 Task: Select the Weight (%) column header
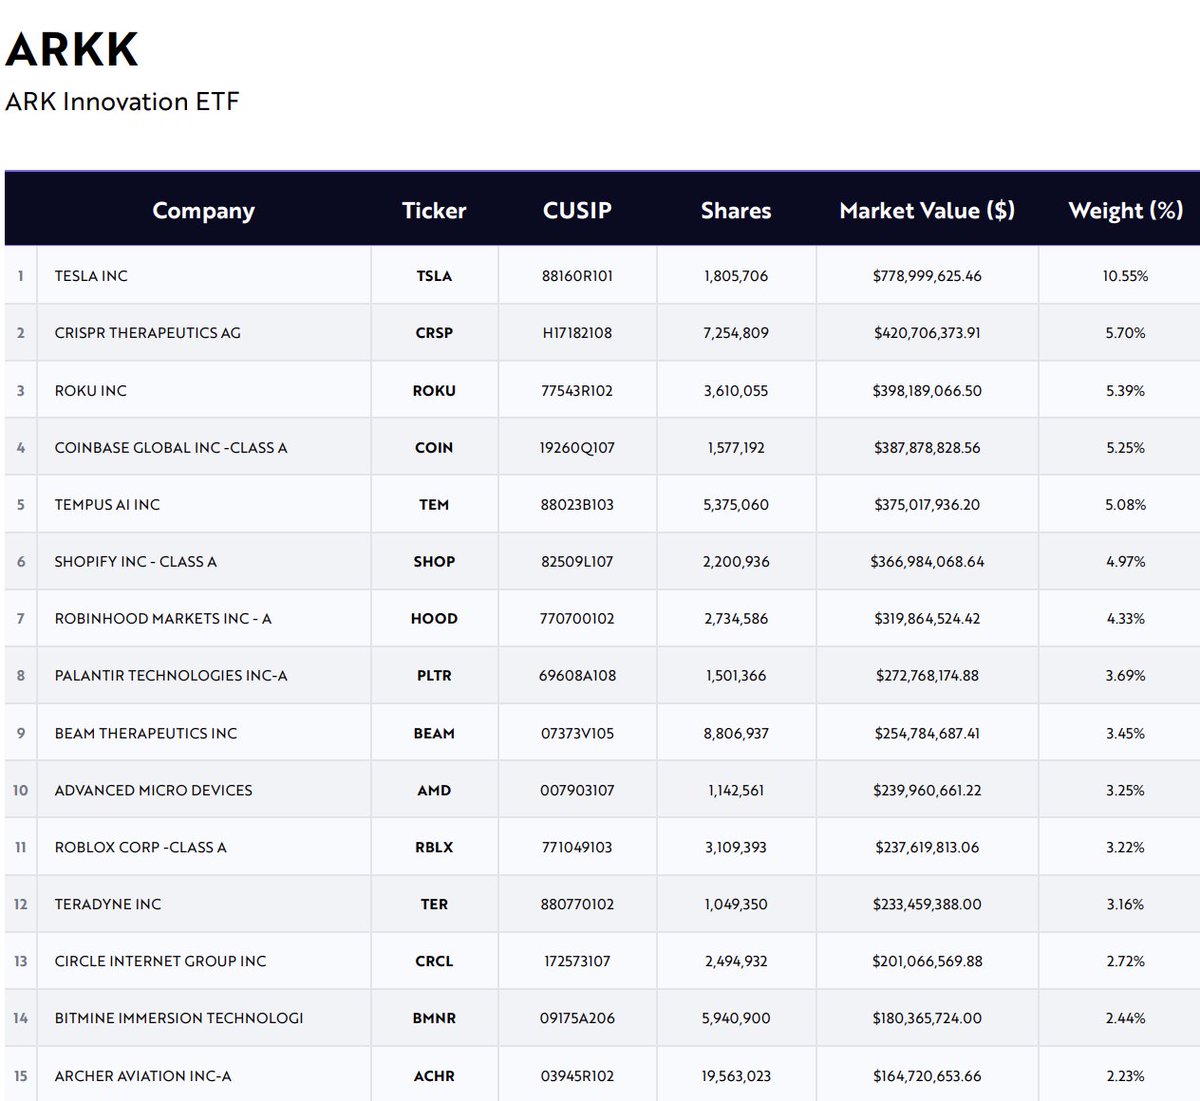1125,210
